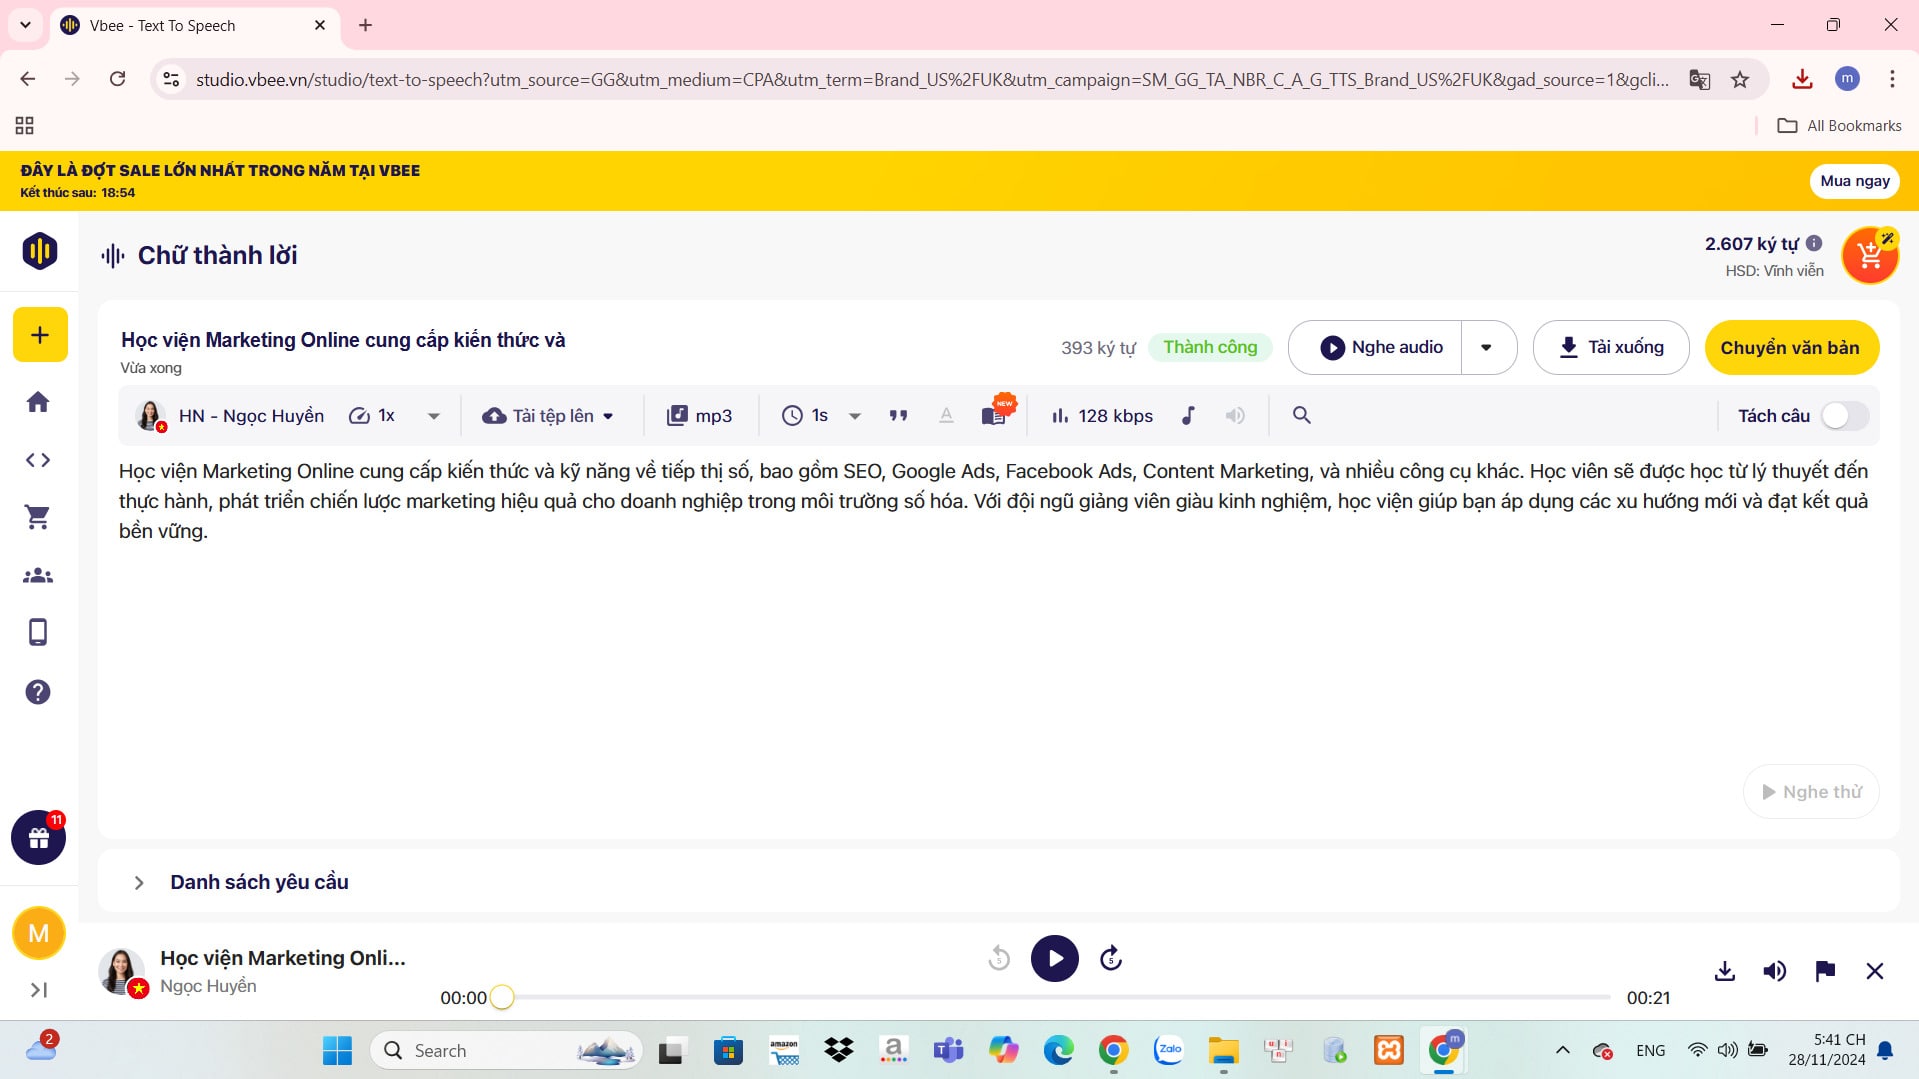Open the shopping cart sidebar icon

point(38,517)
